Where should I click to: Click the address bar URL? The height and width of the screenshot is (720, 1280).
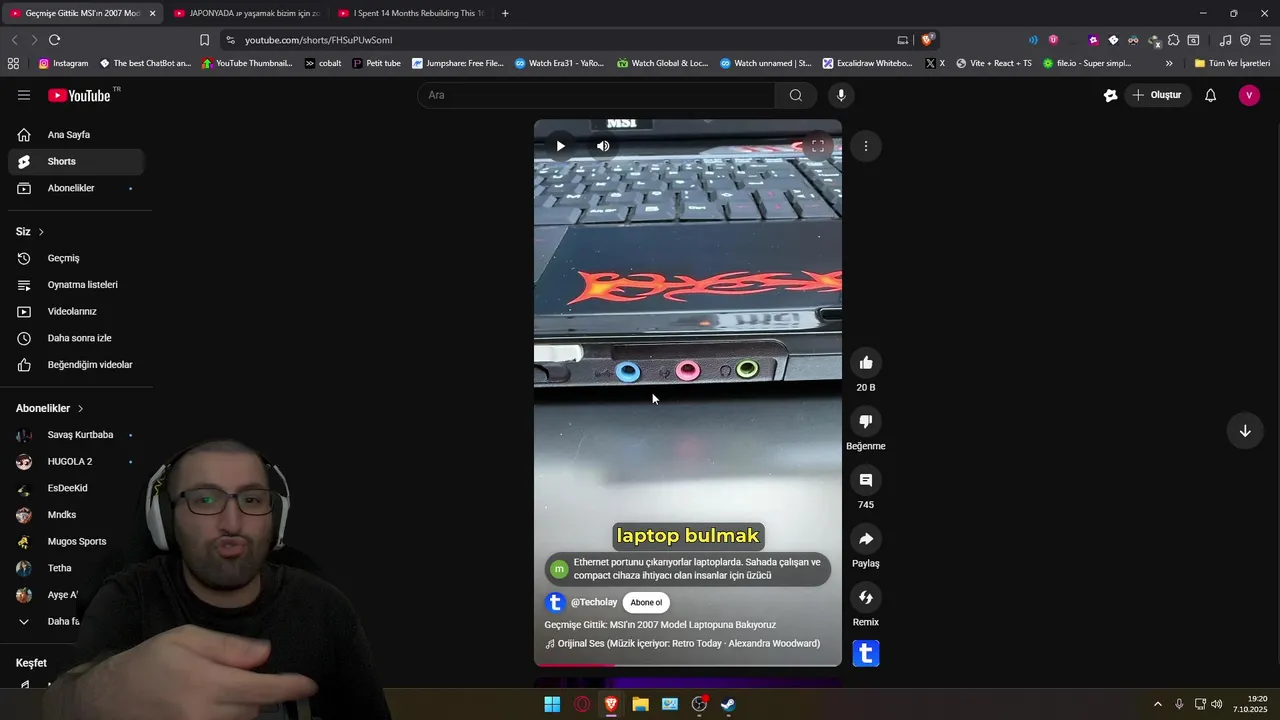pyautogui.click(x=318, y=40)
